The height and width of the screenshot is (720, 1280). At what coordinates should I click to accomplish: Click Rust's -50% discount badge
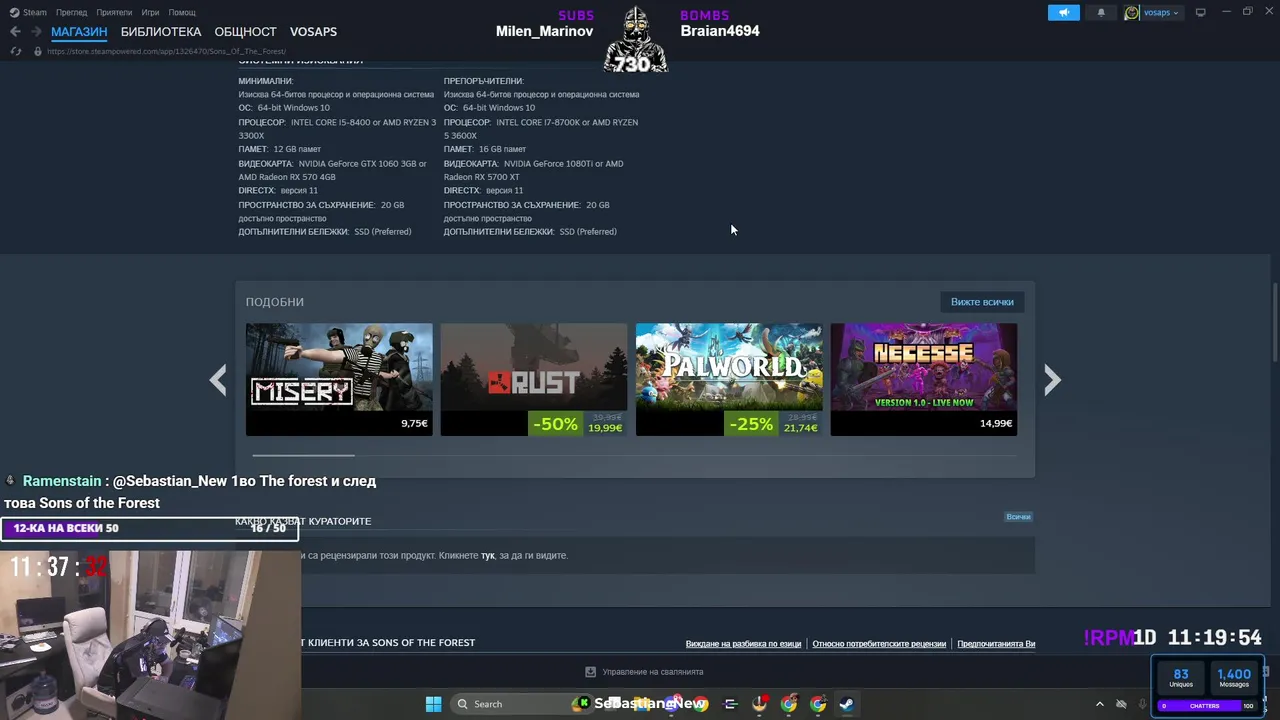point(555,424)
